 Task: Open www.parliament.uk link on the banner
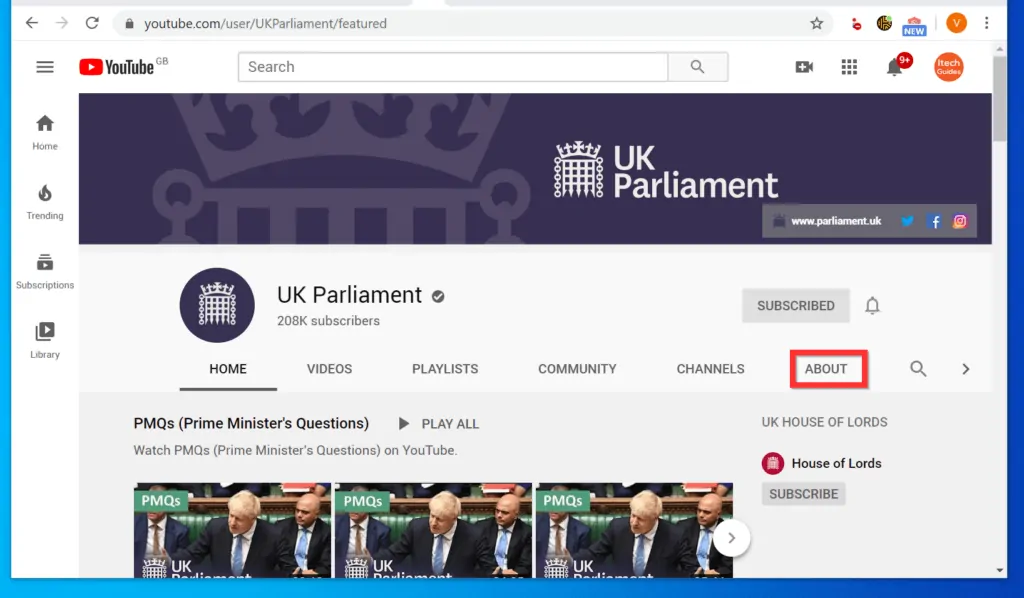click(x=836, y=221)
